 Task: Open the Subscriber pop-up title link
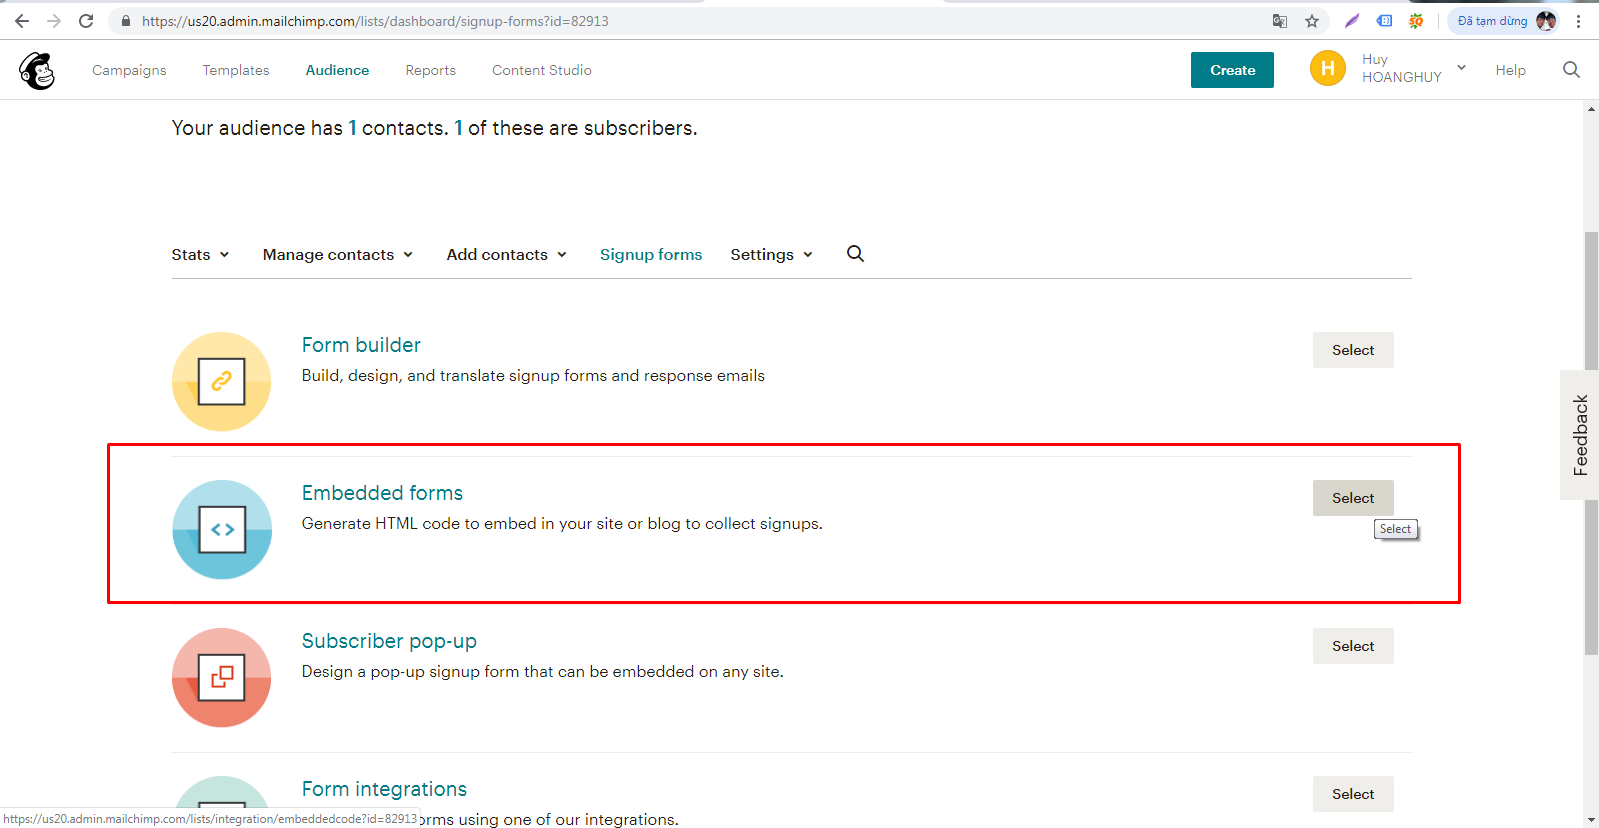click(389, 641)
